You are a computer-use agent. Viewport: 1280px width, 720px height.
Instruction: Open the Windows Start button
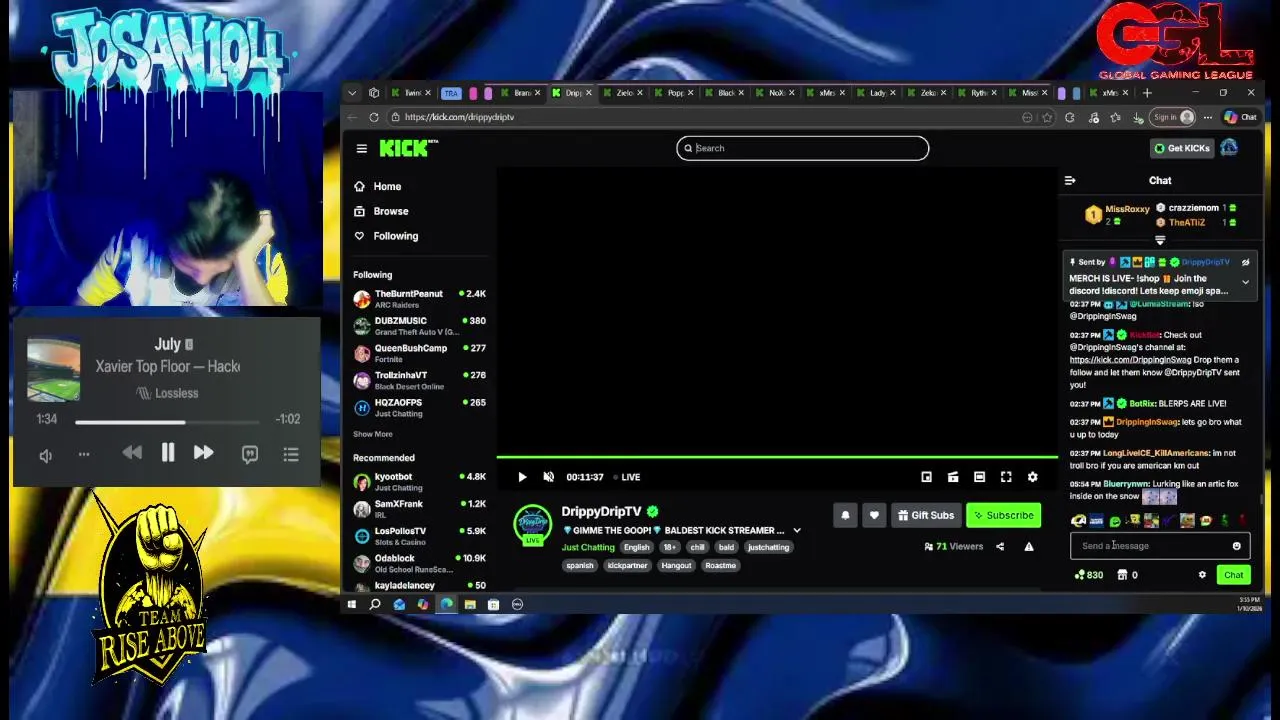[x=351, y=604]
